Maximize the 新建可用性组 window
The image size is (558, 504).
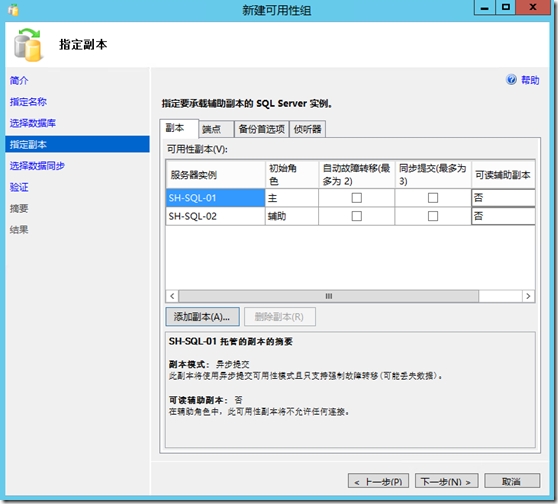pyautogui.click(x=505, y=7)
